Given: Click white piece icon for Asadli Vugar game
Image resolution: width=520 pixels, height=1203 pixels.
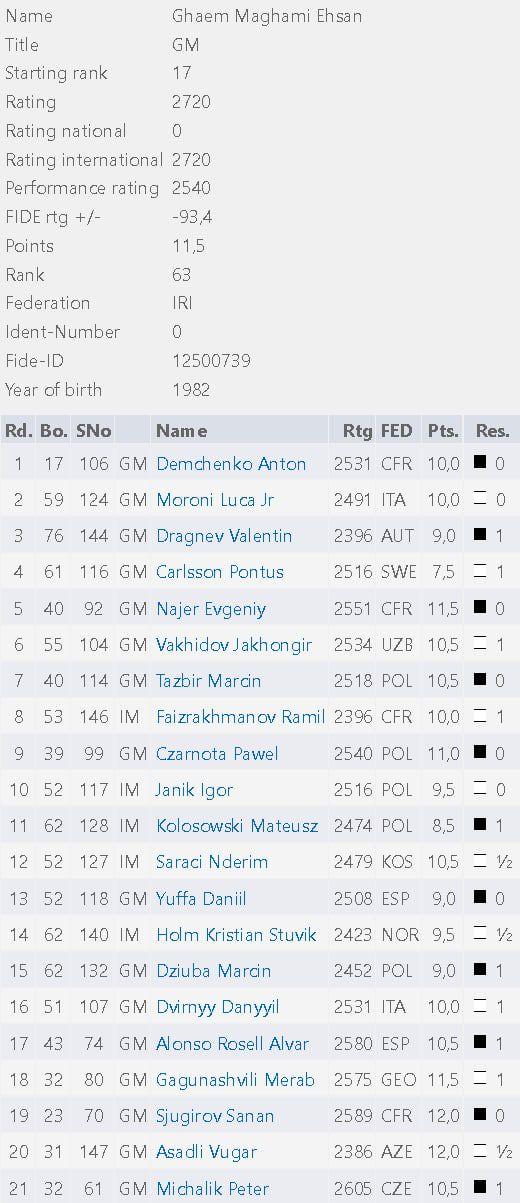Looking at the screenshot, I should (480, 1151).
